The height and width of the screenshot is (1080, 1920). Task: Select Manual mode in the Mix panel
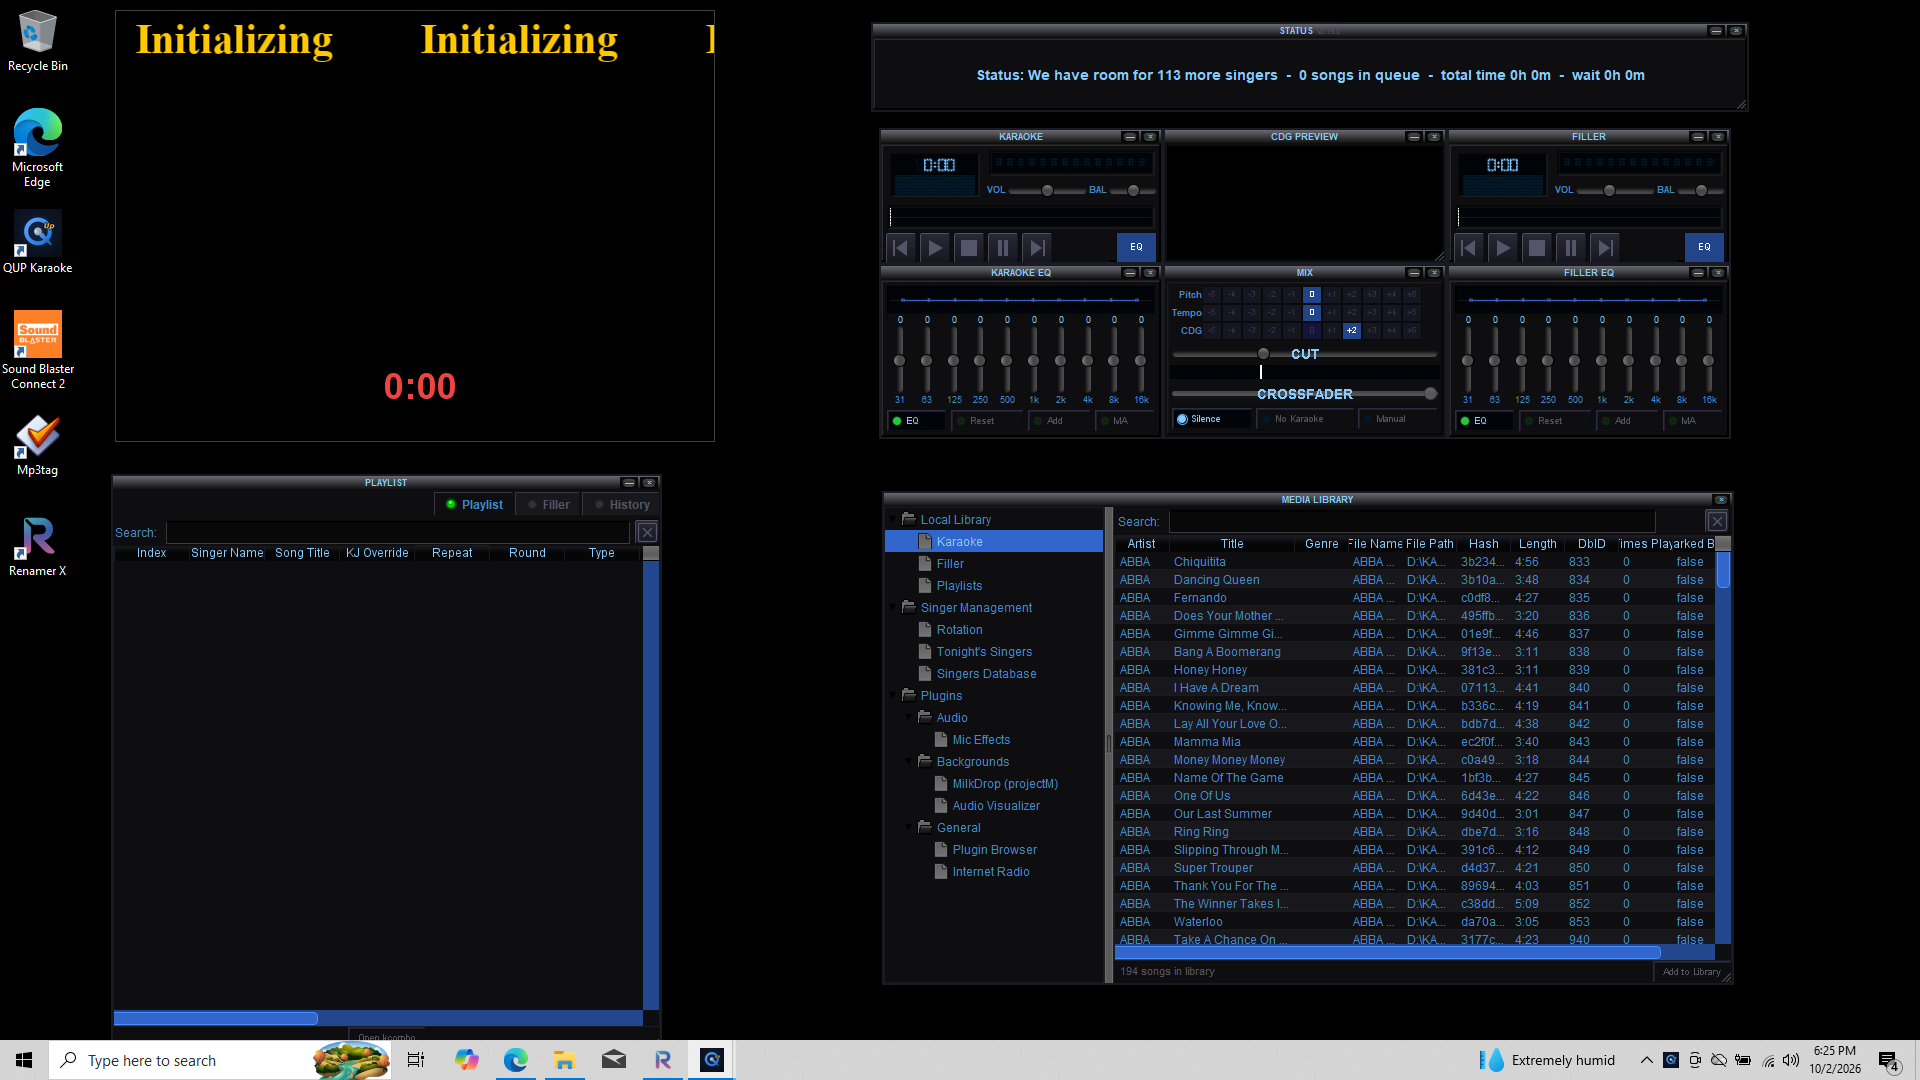[1395, 419]
